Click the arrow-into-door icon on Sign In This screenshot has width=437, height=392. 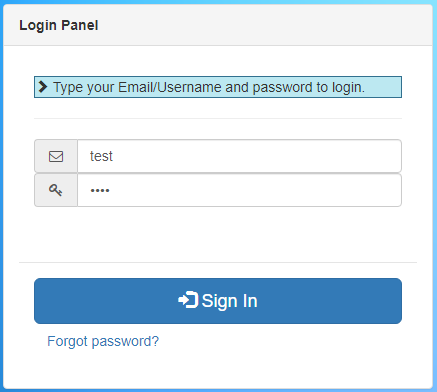click(x=188, y=300)
